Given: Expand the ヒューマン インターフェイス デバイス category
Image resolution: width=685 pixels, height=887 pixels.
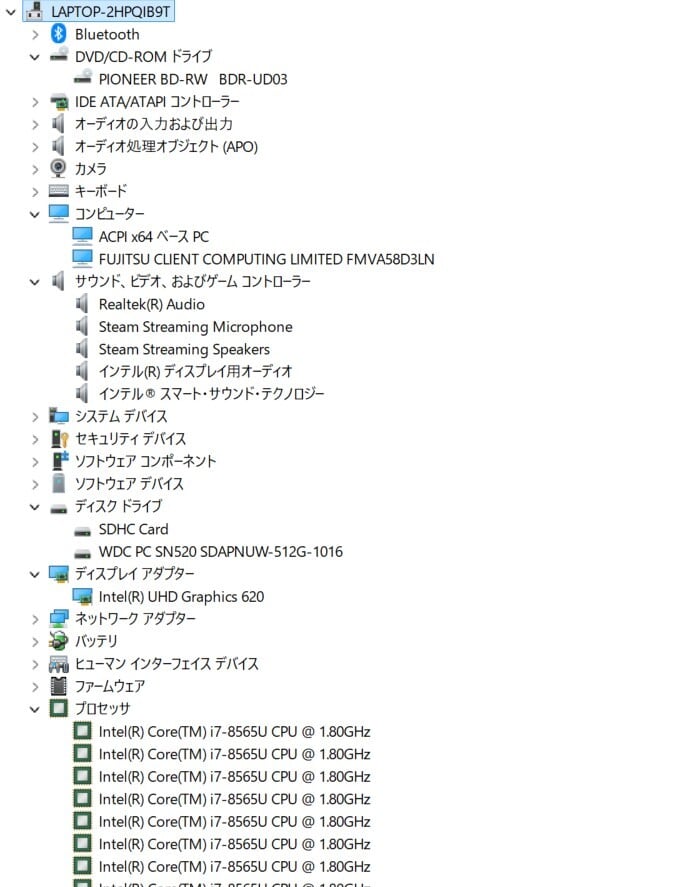Looking at the screenshot, I should pyautogui.click(x=35, y=664).
